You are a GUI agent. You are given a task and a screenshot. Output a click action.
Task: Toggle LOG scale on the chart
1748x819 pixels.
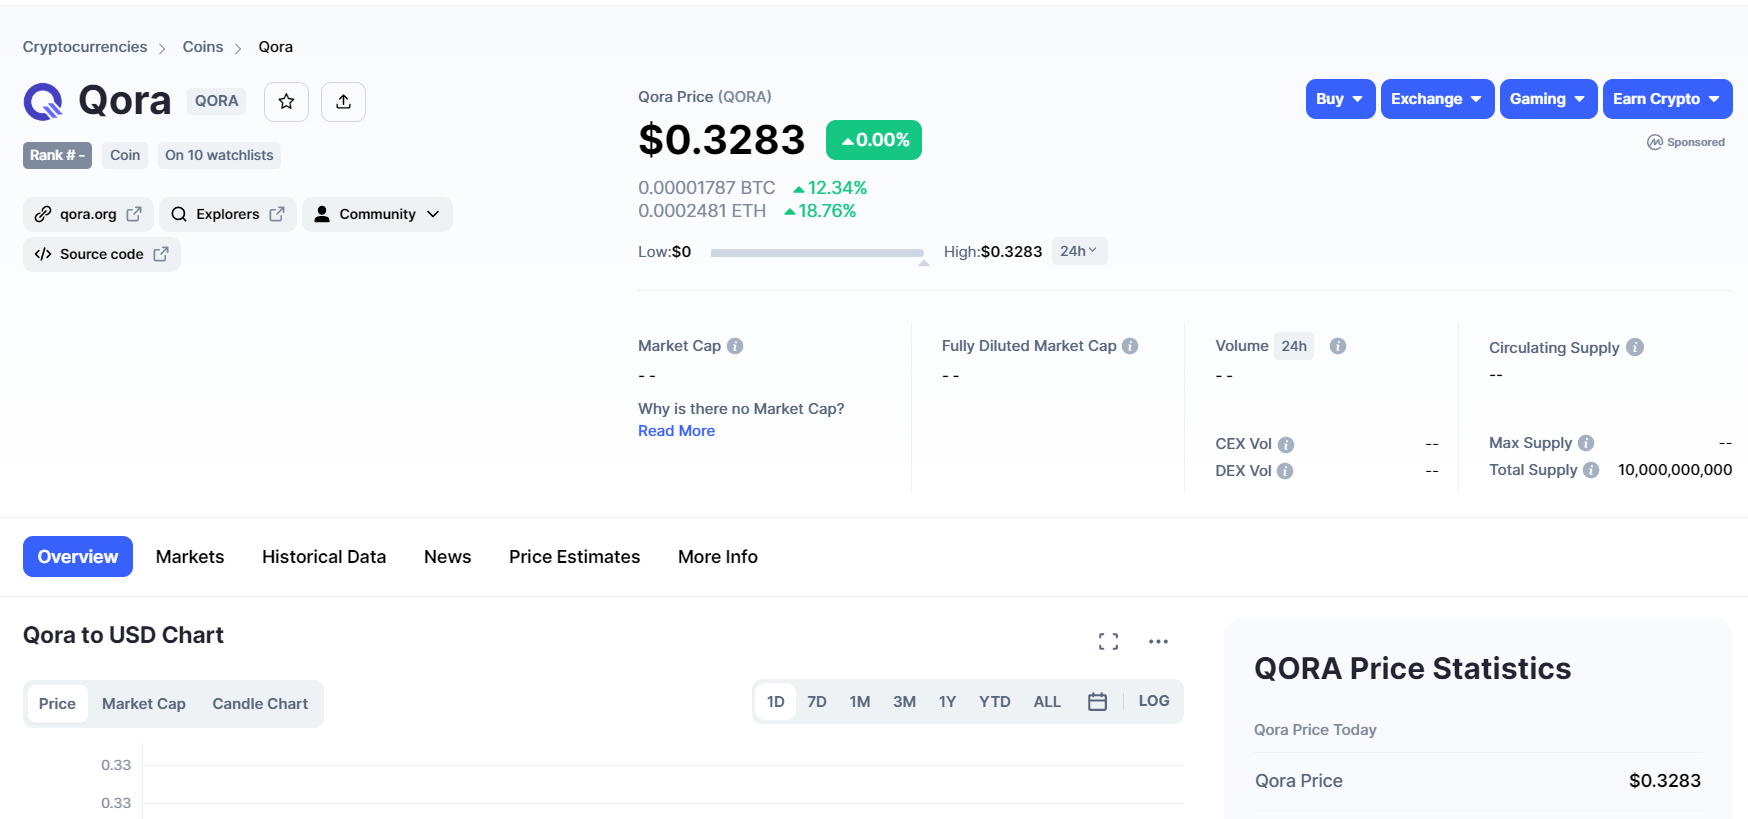pyautogui.click(x=1153, y=701)
